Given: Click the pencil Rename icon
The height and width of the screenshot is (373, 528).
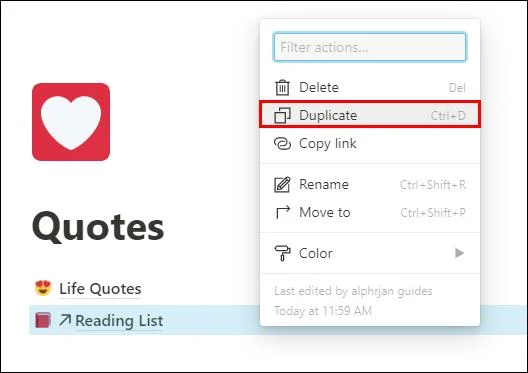Looking at the screenshot, I should point(282,184).
